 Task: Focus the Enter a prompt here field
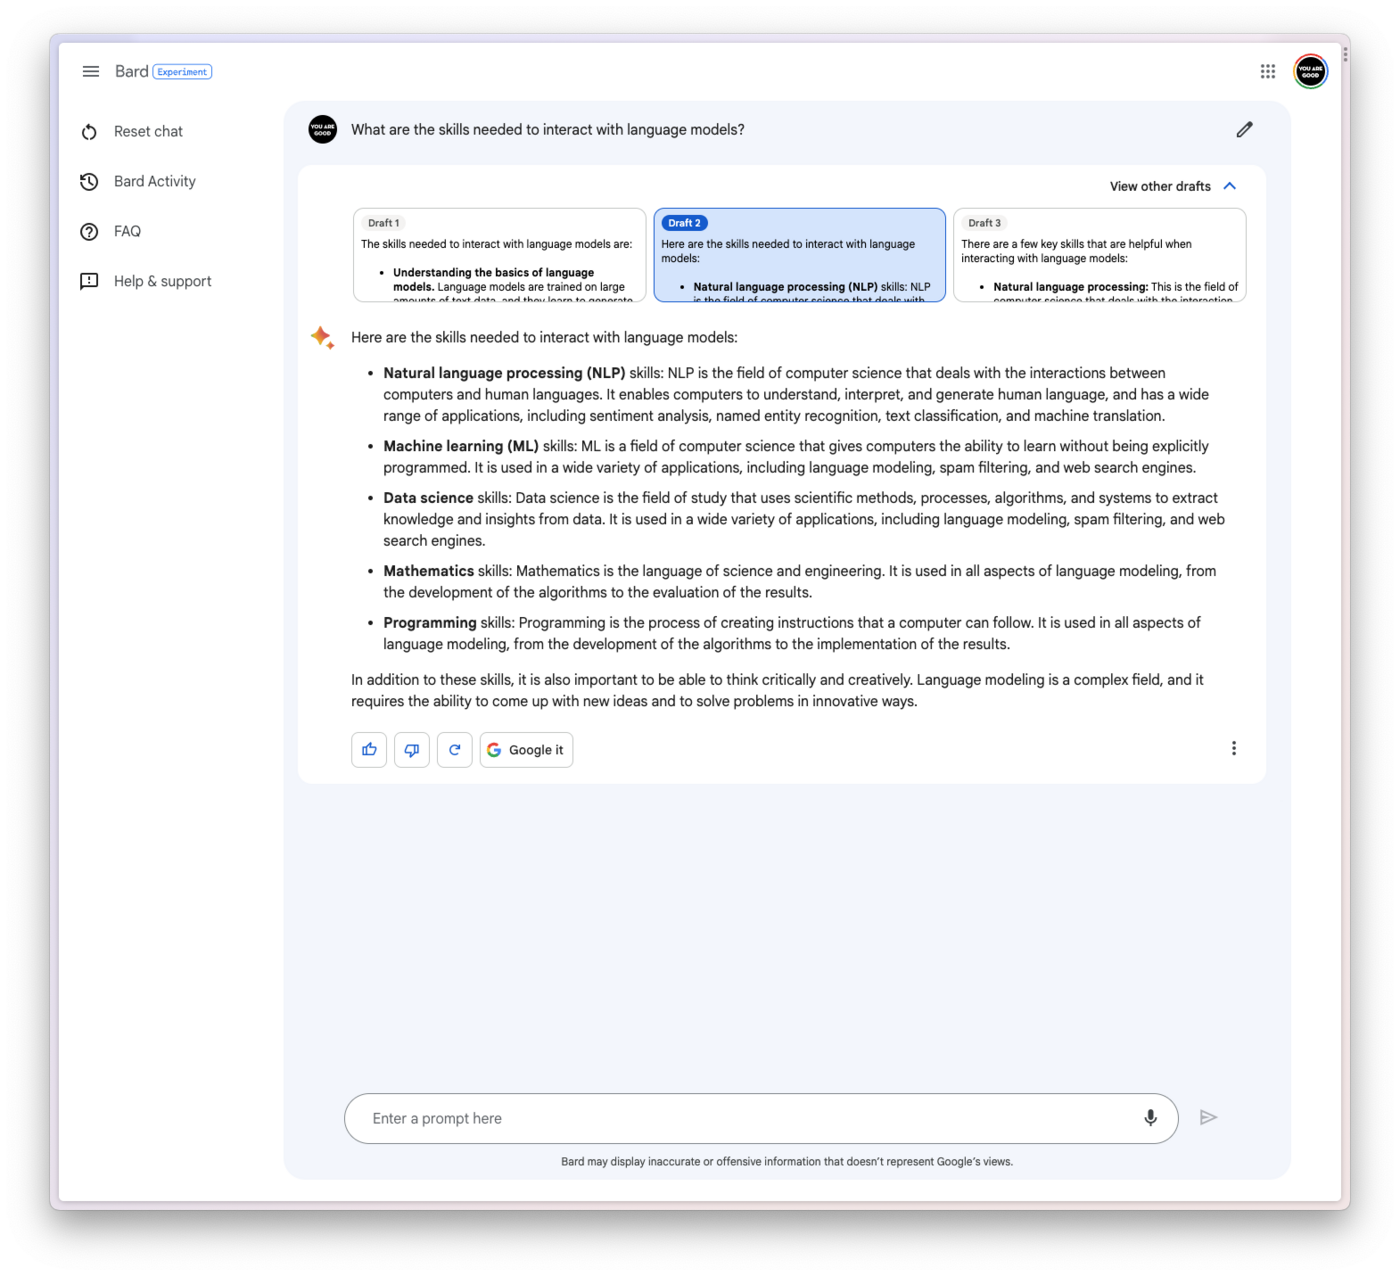click(761, 1118)
